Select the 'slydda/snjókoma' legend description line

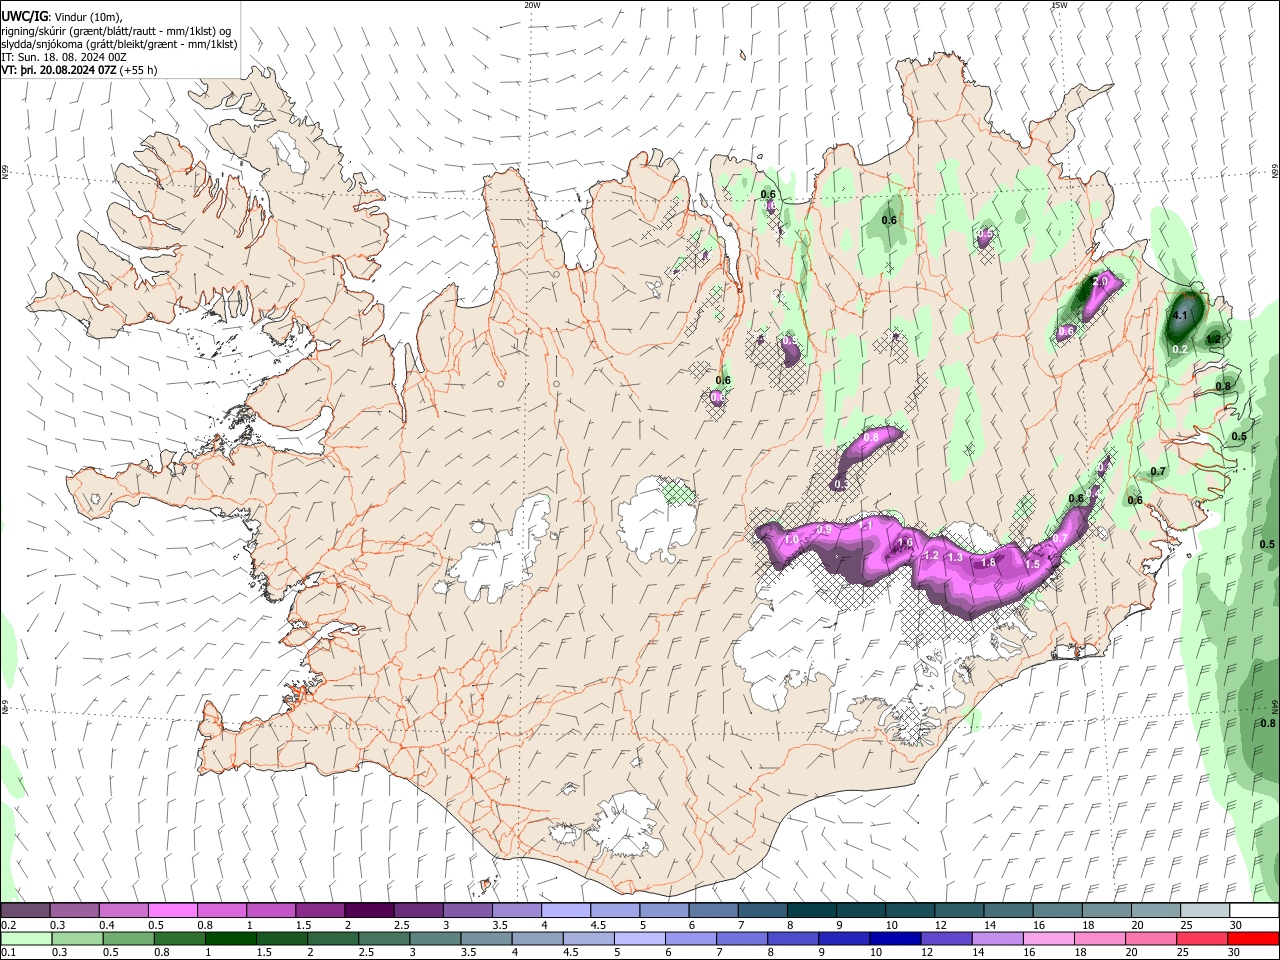click(x=119, y=44)
